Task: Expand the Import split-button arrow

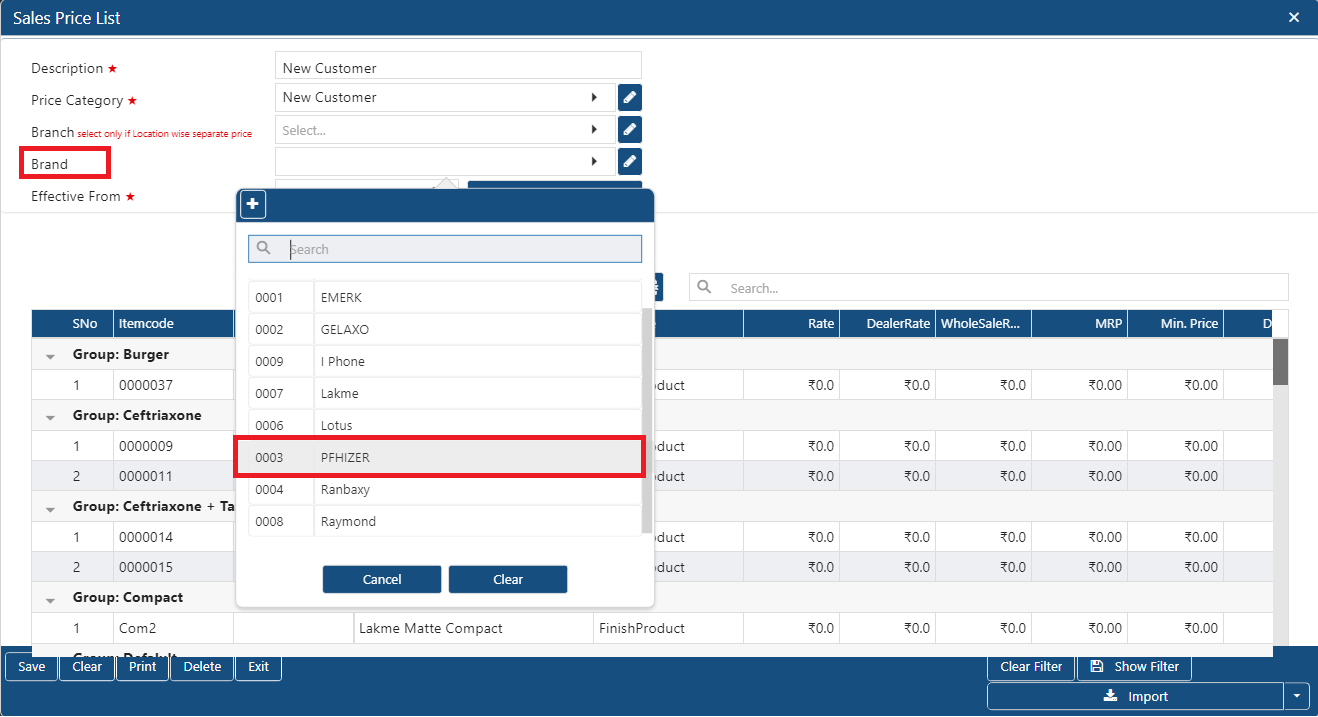Action: pyautogui.click(x=1297, y=696)
